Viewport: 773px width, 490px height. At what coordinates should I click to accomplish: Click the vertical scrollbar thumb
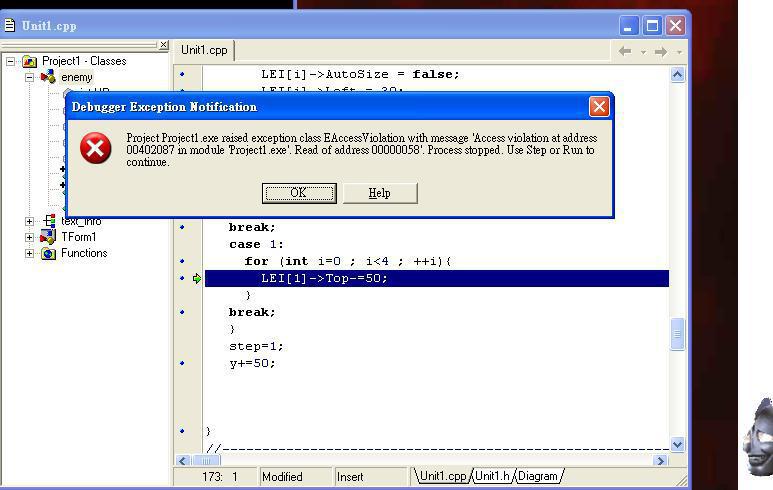click(677, 334)
